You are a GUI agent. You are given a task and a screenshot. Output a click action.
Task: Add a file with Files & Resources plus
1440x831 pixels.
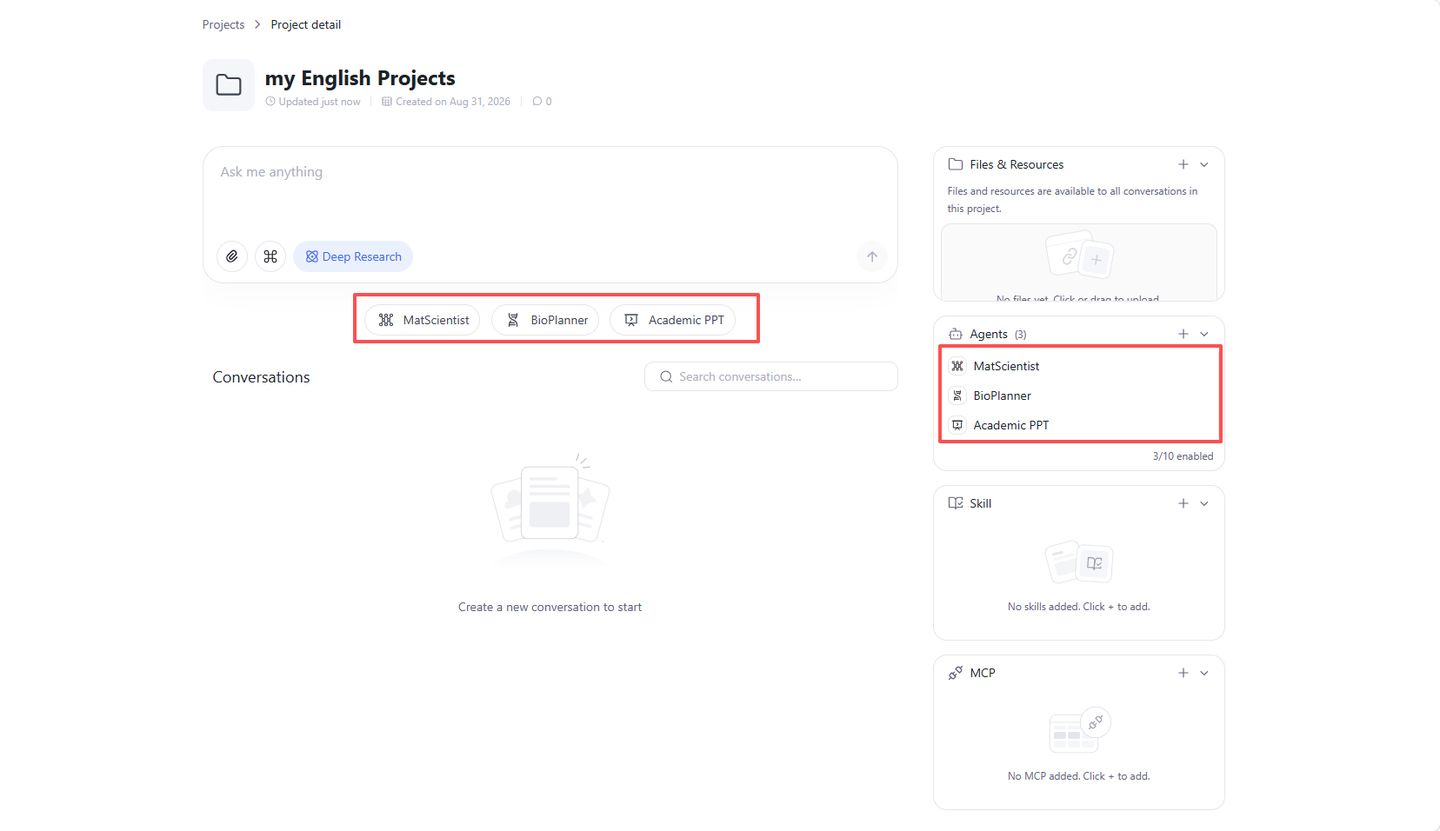point(1183,164)
